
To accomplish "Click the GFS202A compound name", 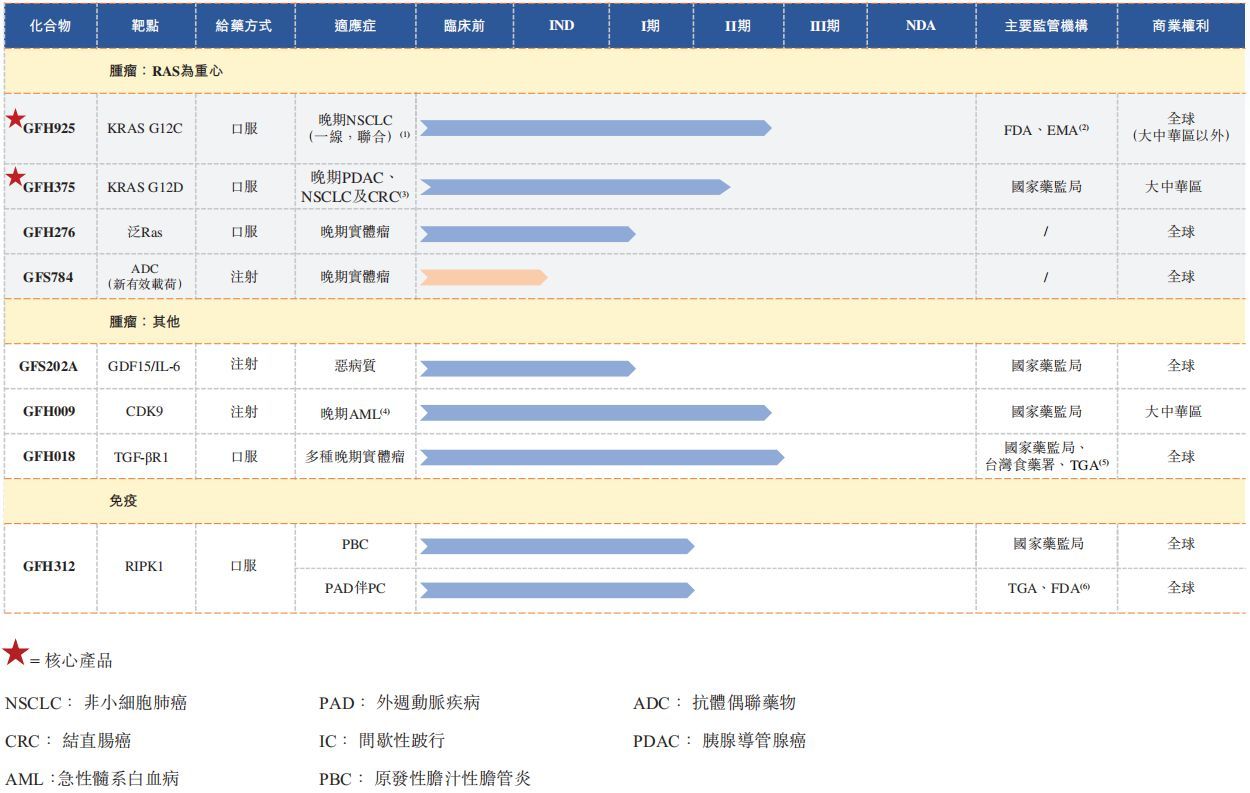I will click(48, 366).
